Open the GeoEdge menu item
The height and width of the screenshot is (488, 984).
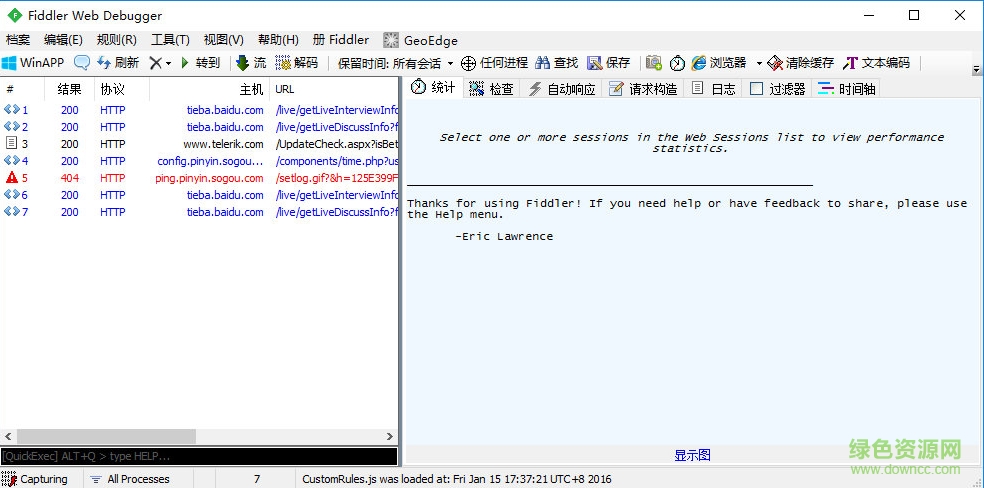click(x=420, y=41)
